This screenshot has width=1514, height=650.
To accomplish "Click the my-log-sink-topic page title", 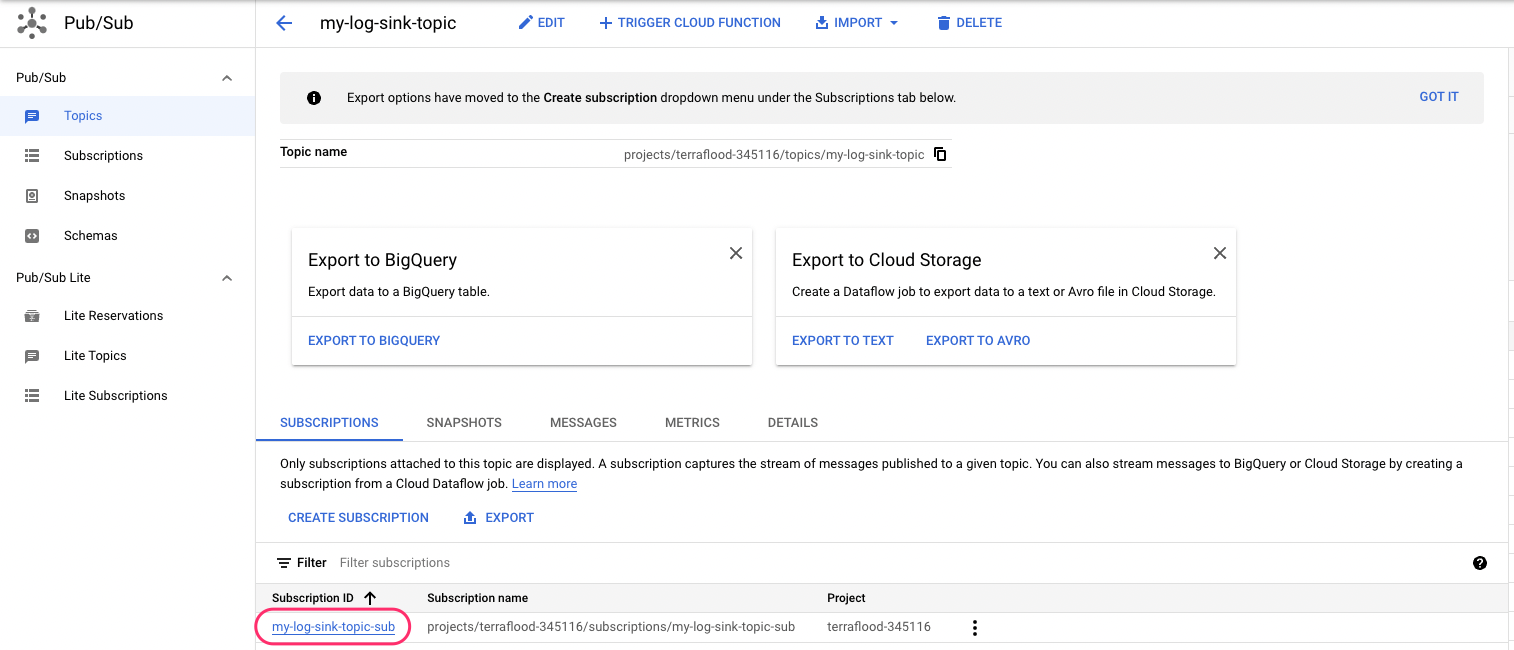I will (388, 23).
